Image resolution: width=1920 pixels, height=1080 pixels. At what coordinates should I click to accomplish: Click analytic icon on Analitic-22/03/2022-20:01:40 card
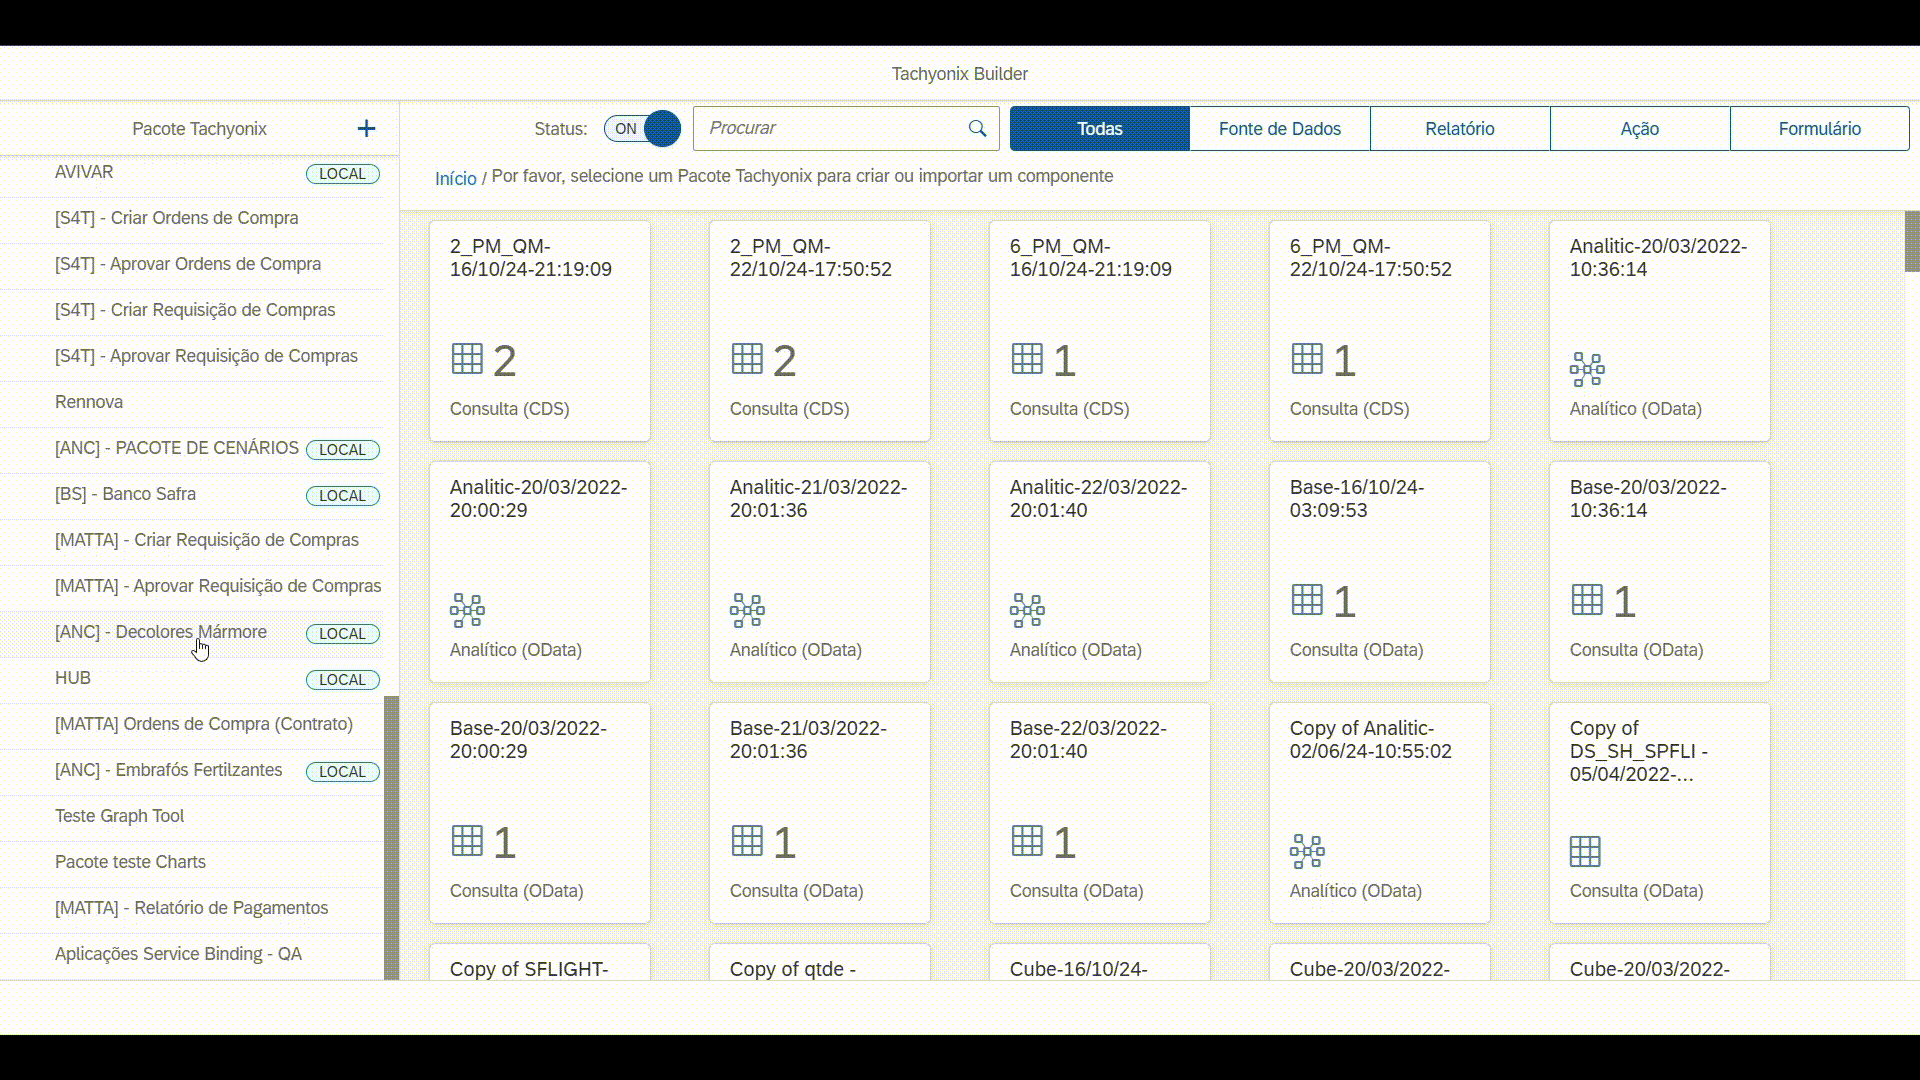[x=1027, y=610]
